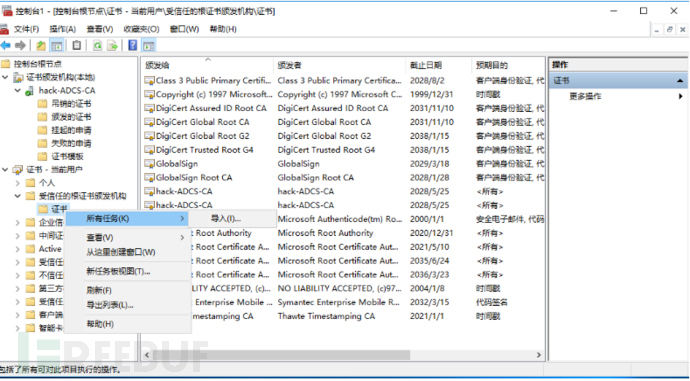Image resolution: width=690 pixels, height=381 pixels.
Task: Collapse the 证书 - 当前用户 tree node
Action: (x=5, y=169)
